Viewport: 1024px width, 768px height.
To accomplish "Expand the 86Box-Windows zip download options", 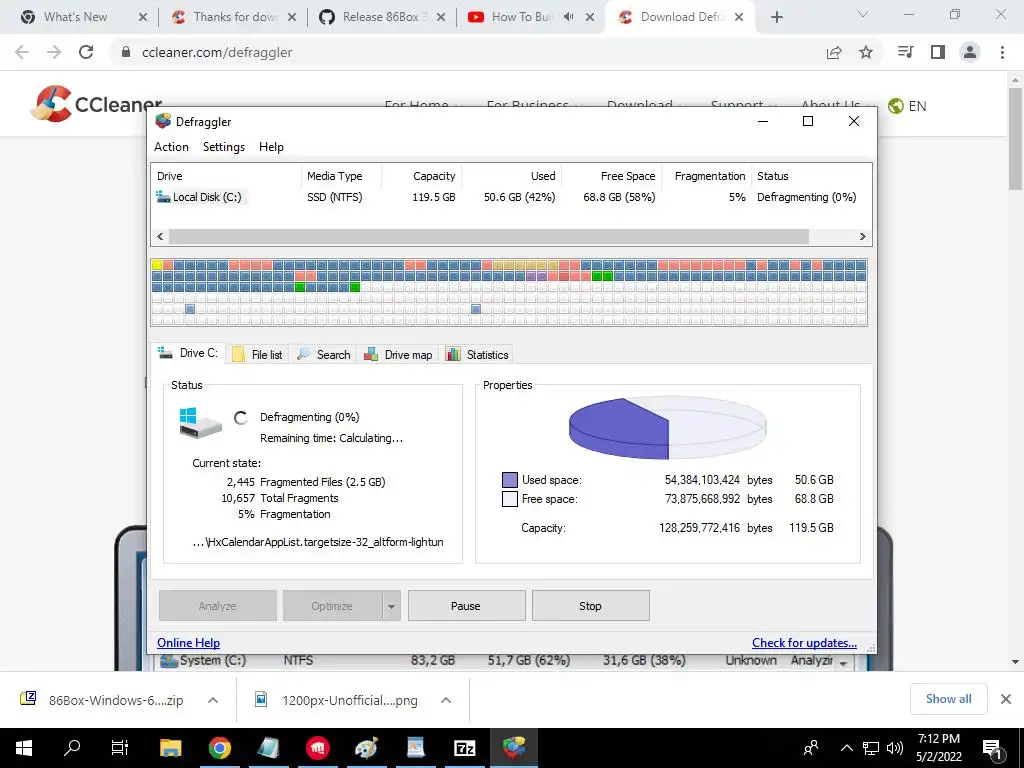I will coord(213,700).
